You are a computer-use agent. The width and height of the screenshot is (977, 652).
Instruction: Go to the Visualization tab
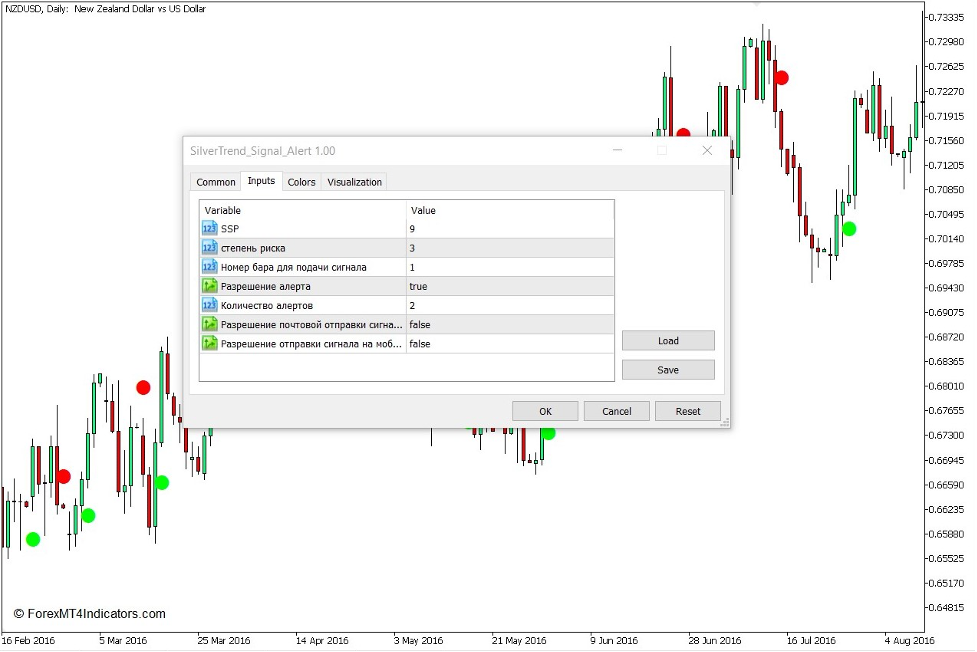click(355, 182)
